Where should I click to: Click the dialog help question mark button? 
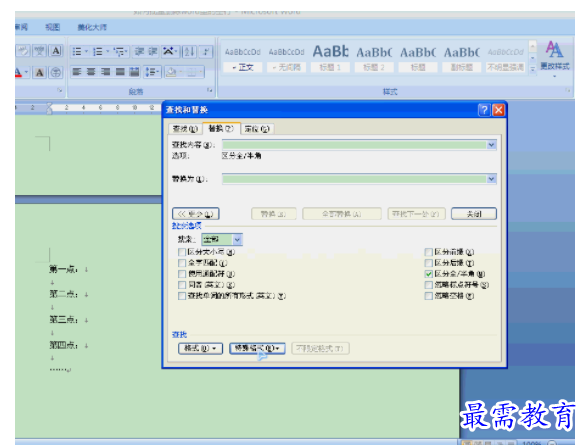pyautogui.click(x=484, y=110)
